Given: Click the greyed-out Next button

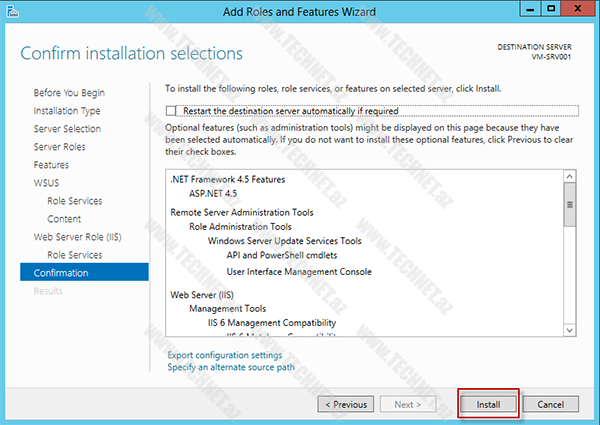Looking at the screenshot, I should pos(408,404).
